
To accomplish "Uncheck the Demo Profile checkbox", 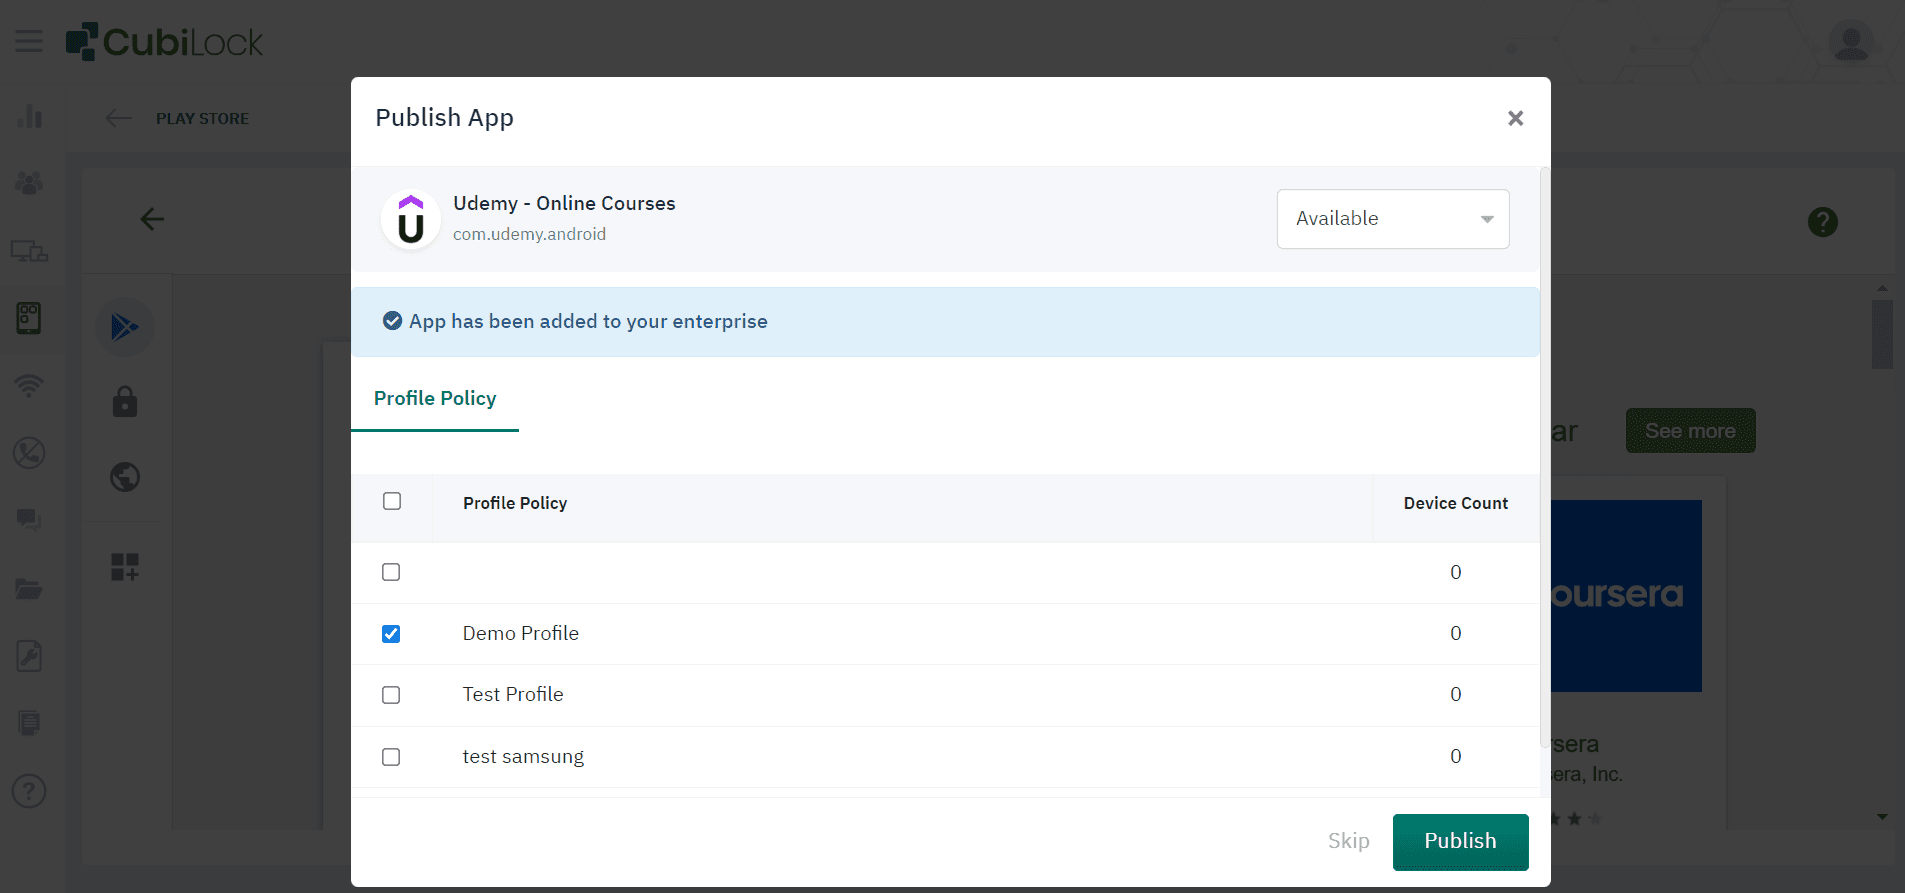I will (x=391, y=634).
